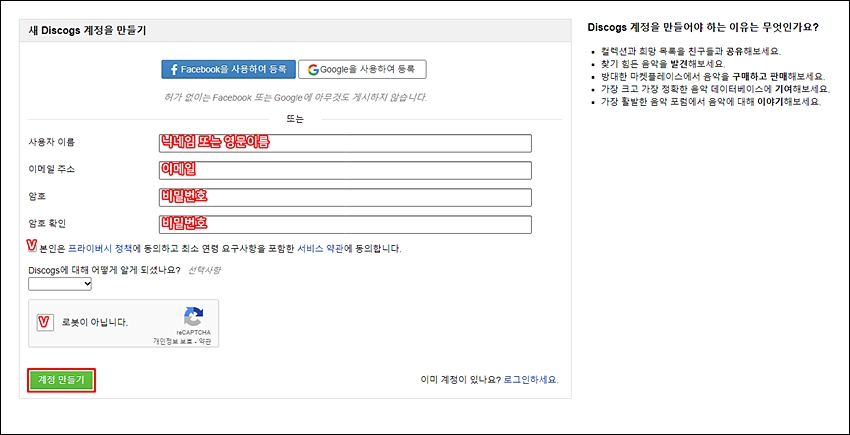
Task: Click the 이미 계정이 있나요? text
Action: [x=461, y=380]
